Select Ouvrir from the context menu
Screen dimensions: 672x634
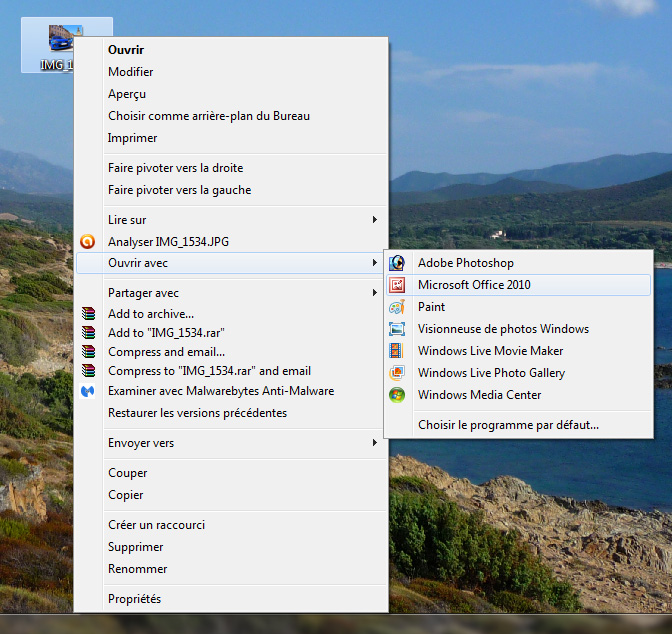tap(126, 49)
